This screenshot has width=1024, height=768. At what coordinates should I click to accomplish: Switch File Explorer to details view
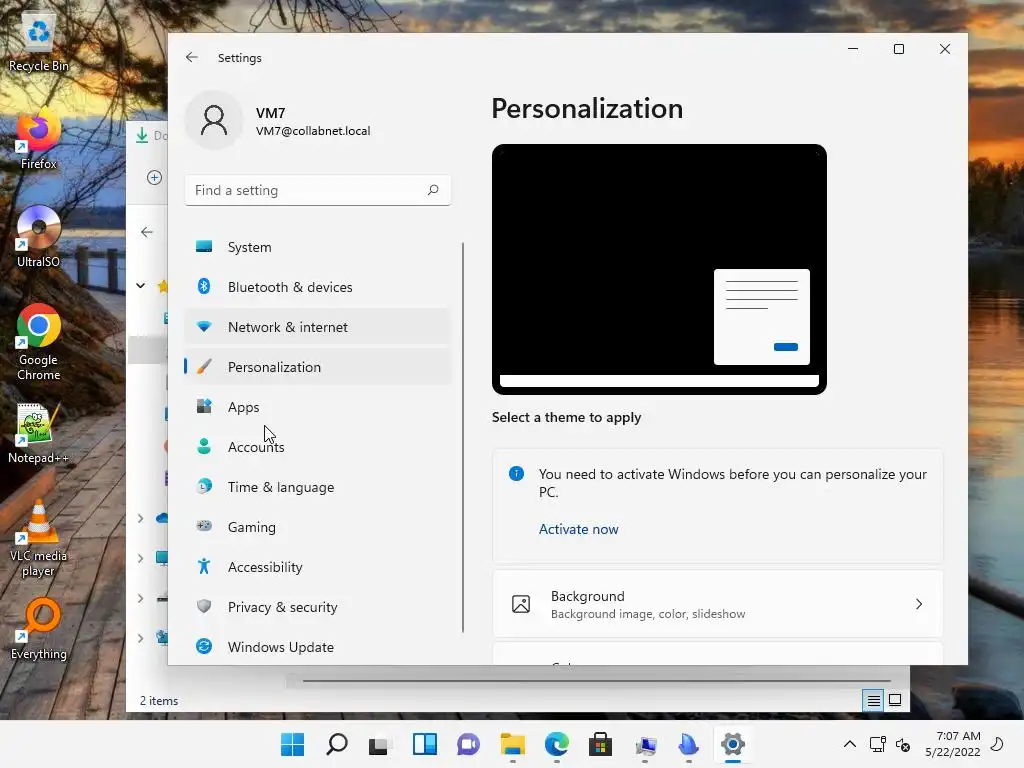pyautogui.click(x=873, y=700)
